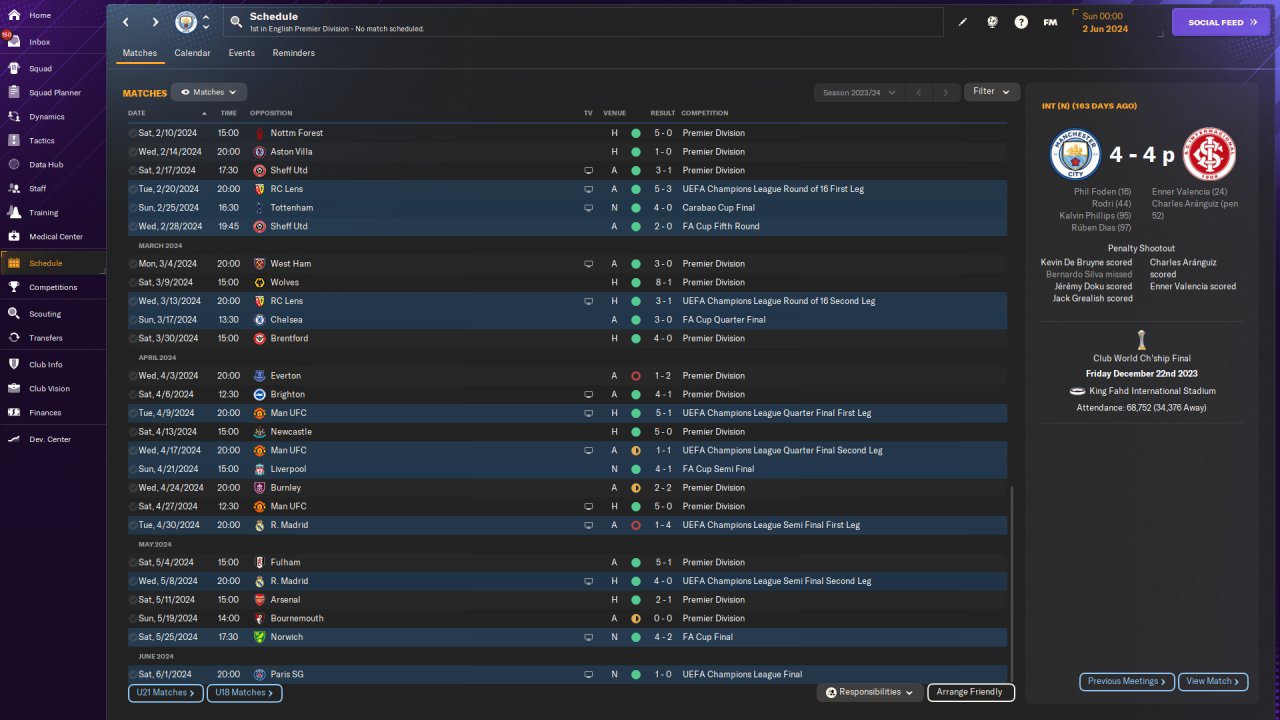The width and height of the screenshot is (1280, 720).
Task: Sort by the Opposition column header
Action: (x=271, y=113)
